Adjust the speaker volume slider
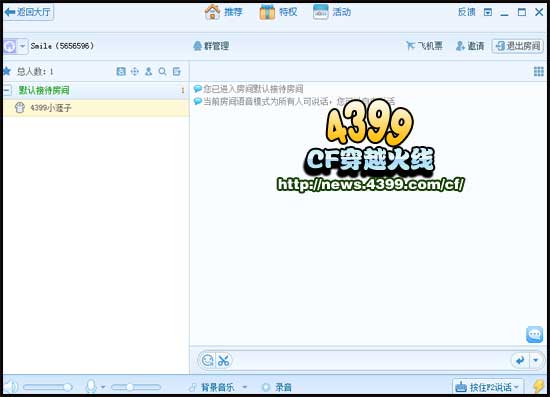The height and width of the screenshot is (397, 550). [48, 387]
